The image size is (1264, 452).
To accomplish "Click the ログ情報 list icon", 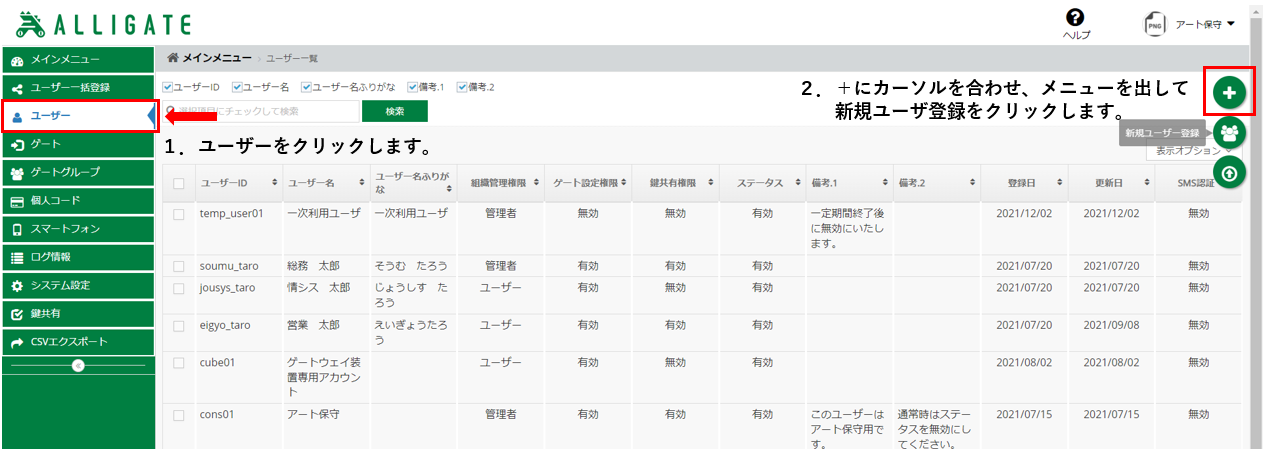I will pos(17,257).
